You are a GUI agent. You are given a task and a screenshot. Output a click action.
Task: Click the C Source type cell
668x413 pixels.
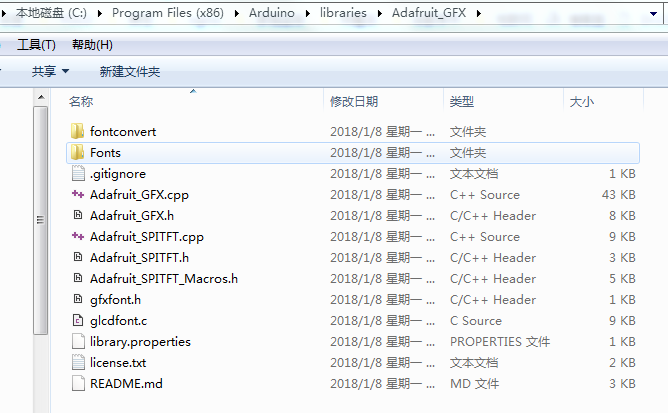pos(476,321)
